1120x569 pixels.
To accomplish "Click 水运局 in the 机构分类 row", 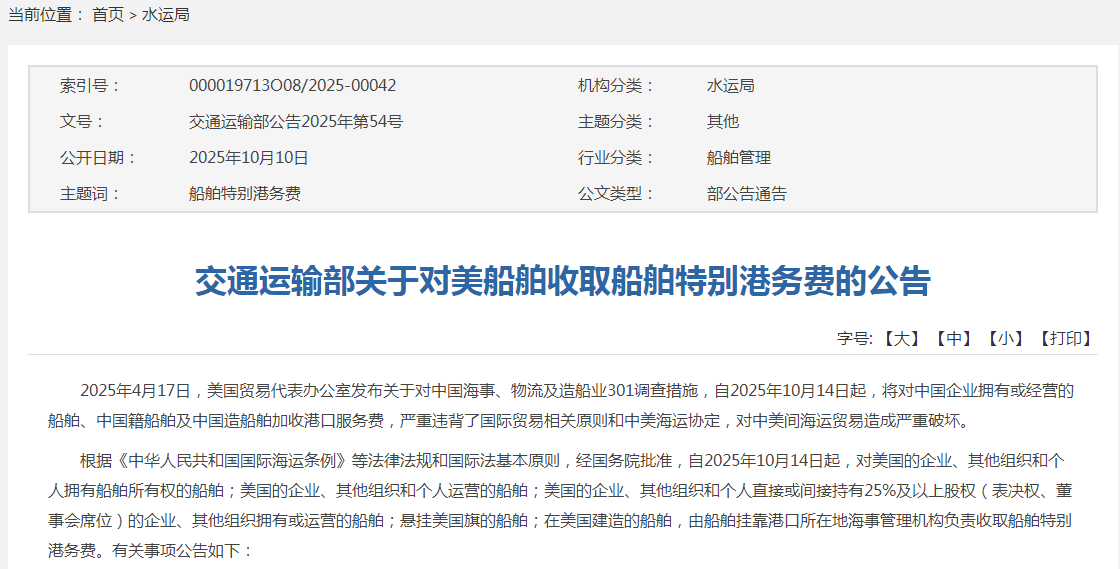I will pos(730,86).
